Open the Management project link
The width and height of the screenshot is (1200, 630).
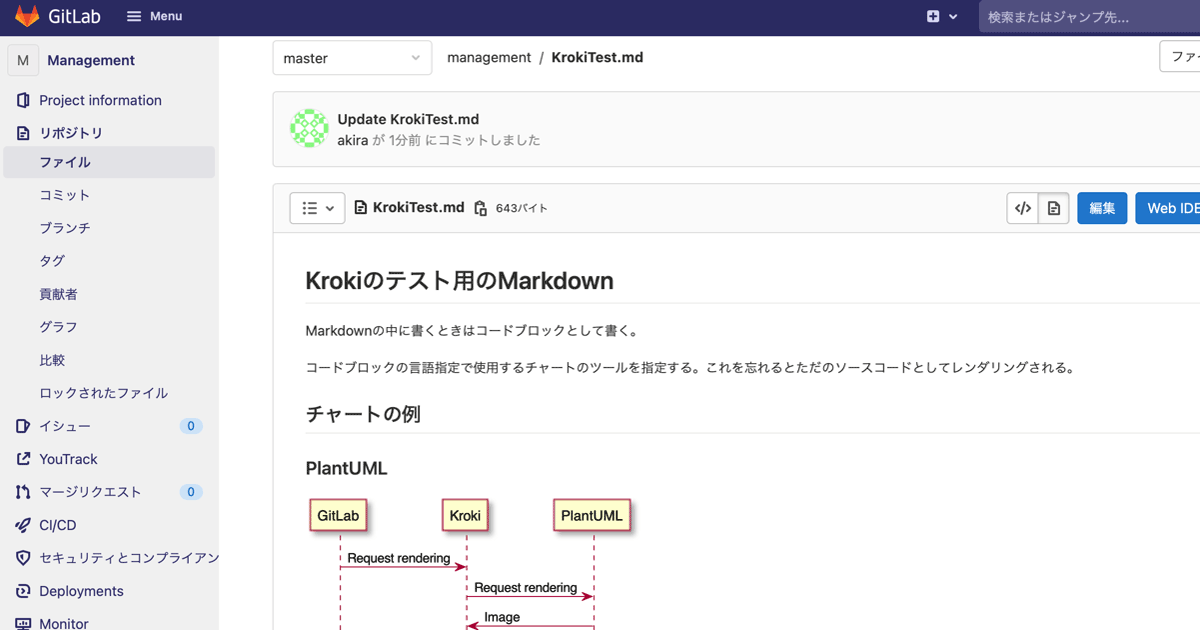coord(91,60)
